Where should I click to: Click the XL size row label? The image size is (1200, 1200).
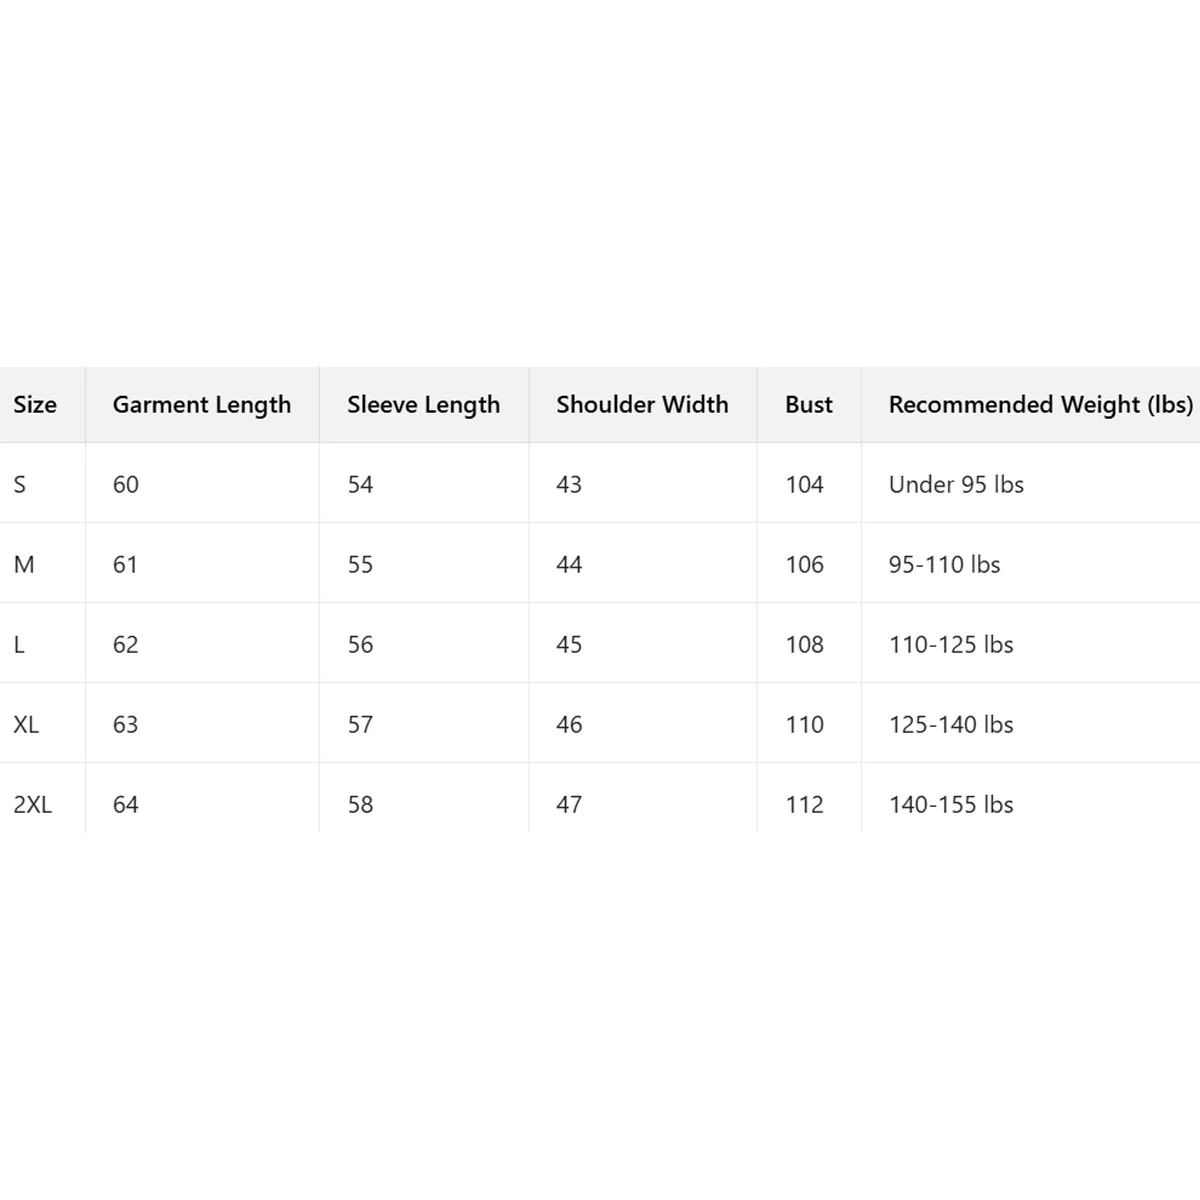[26, 725]
